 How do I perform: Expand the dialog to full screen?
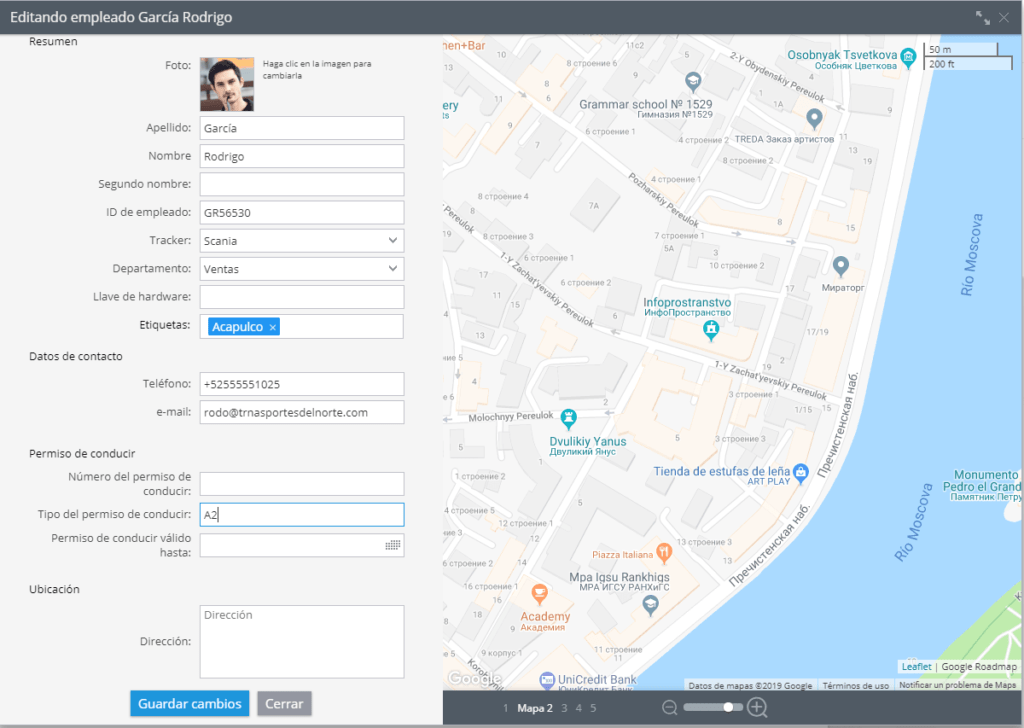(982, 18)
